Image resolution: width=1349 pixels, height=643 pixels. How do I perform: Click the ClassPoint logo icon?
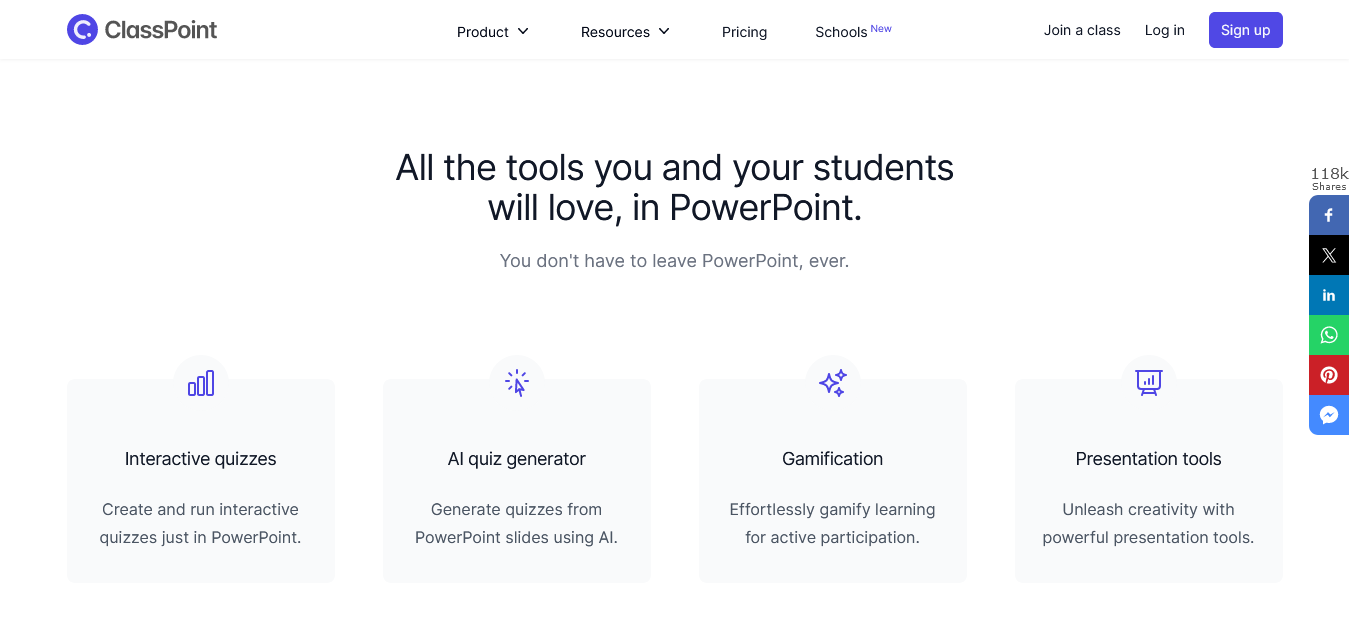[x=82, y=30]
